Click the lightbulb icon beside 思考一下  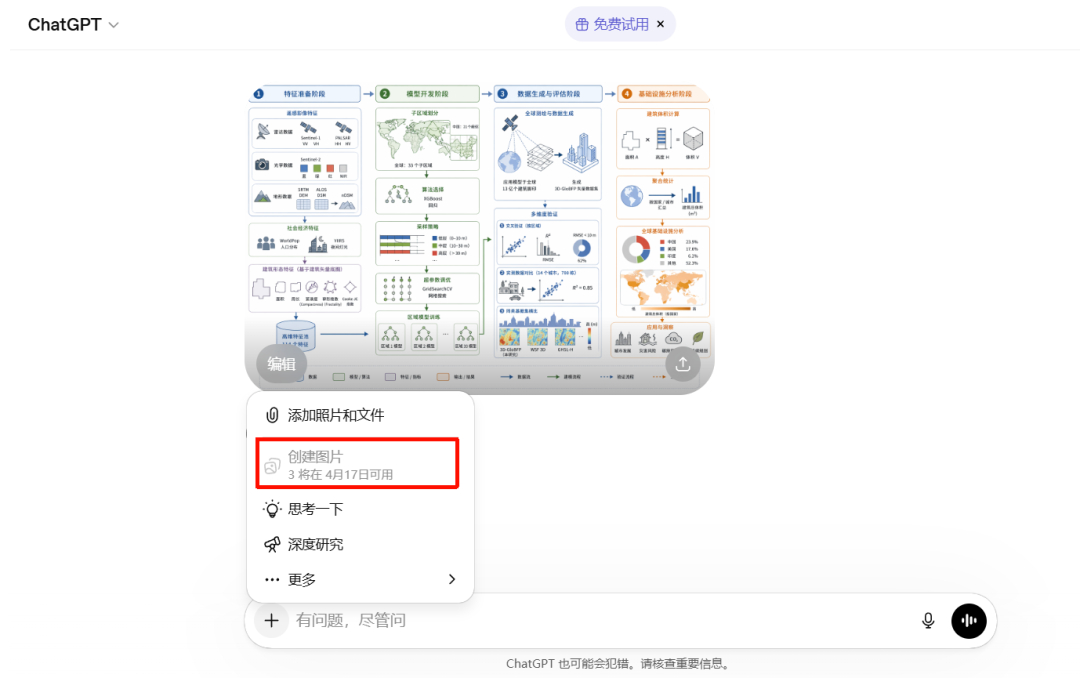(270, 508)
